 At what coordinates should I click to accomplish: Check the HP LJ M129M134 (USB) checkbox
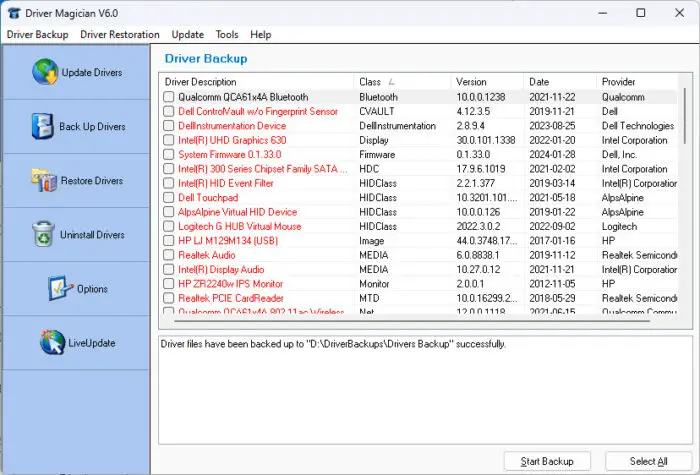[168, 241]
